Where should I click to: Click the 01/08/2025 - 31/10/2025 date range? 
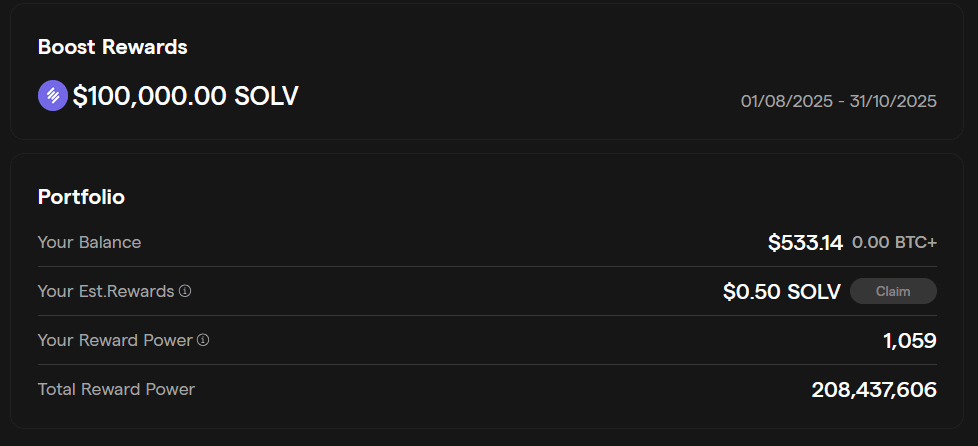pos(839,101)
